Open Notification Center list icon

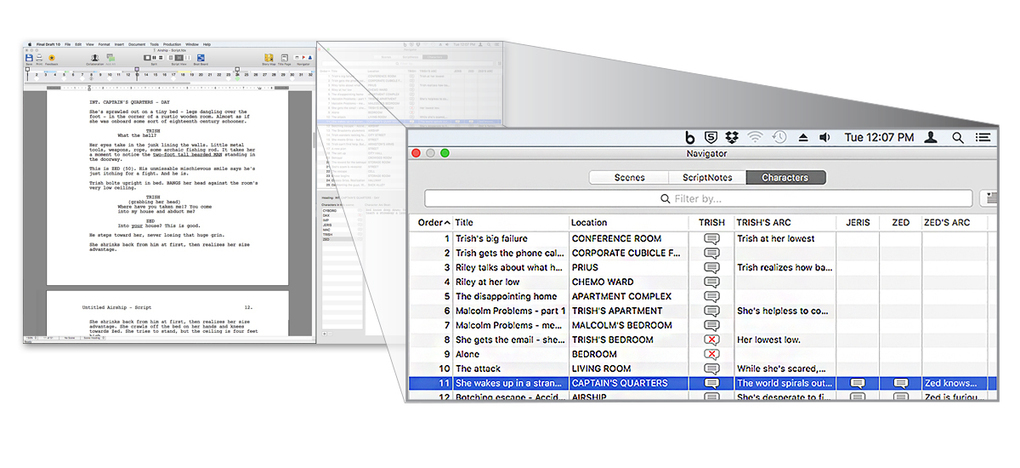984,137
